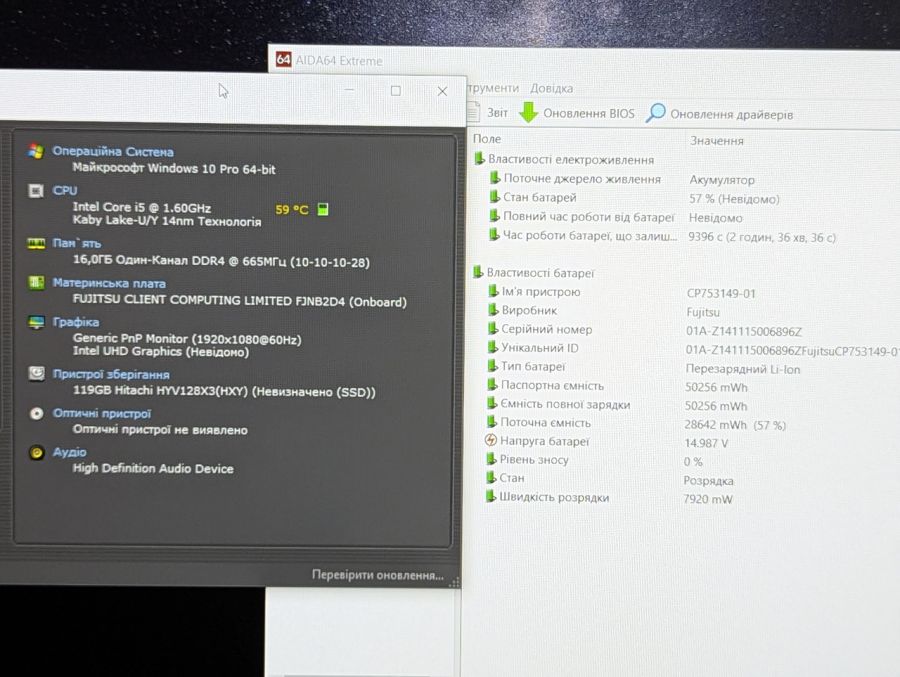Click the speaker icon beside Аудіо
900x677 pixels.
[x=36, y=452]
